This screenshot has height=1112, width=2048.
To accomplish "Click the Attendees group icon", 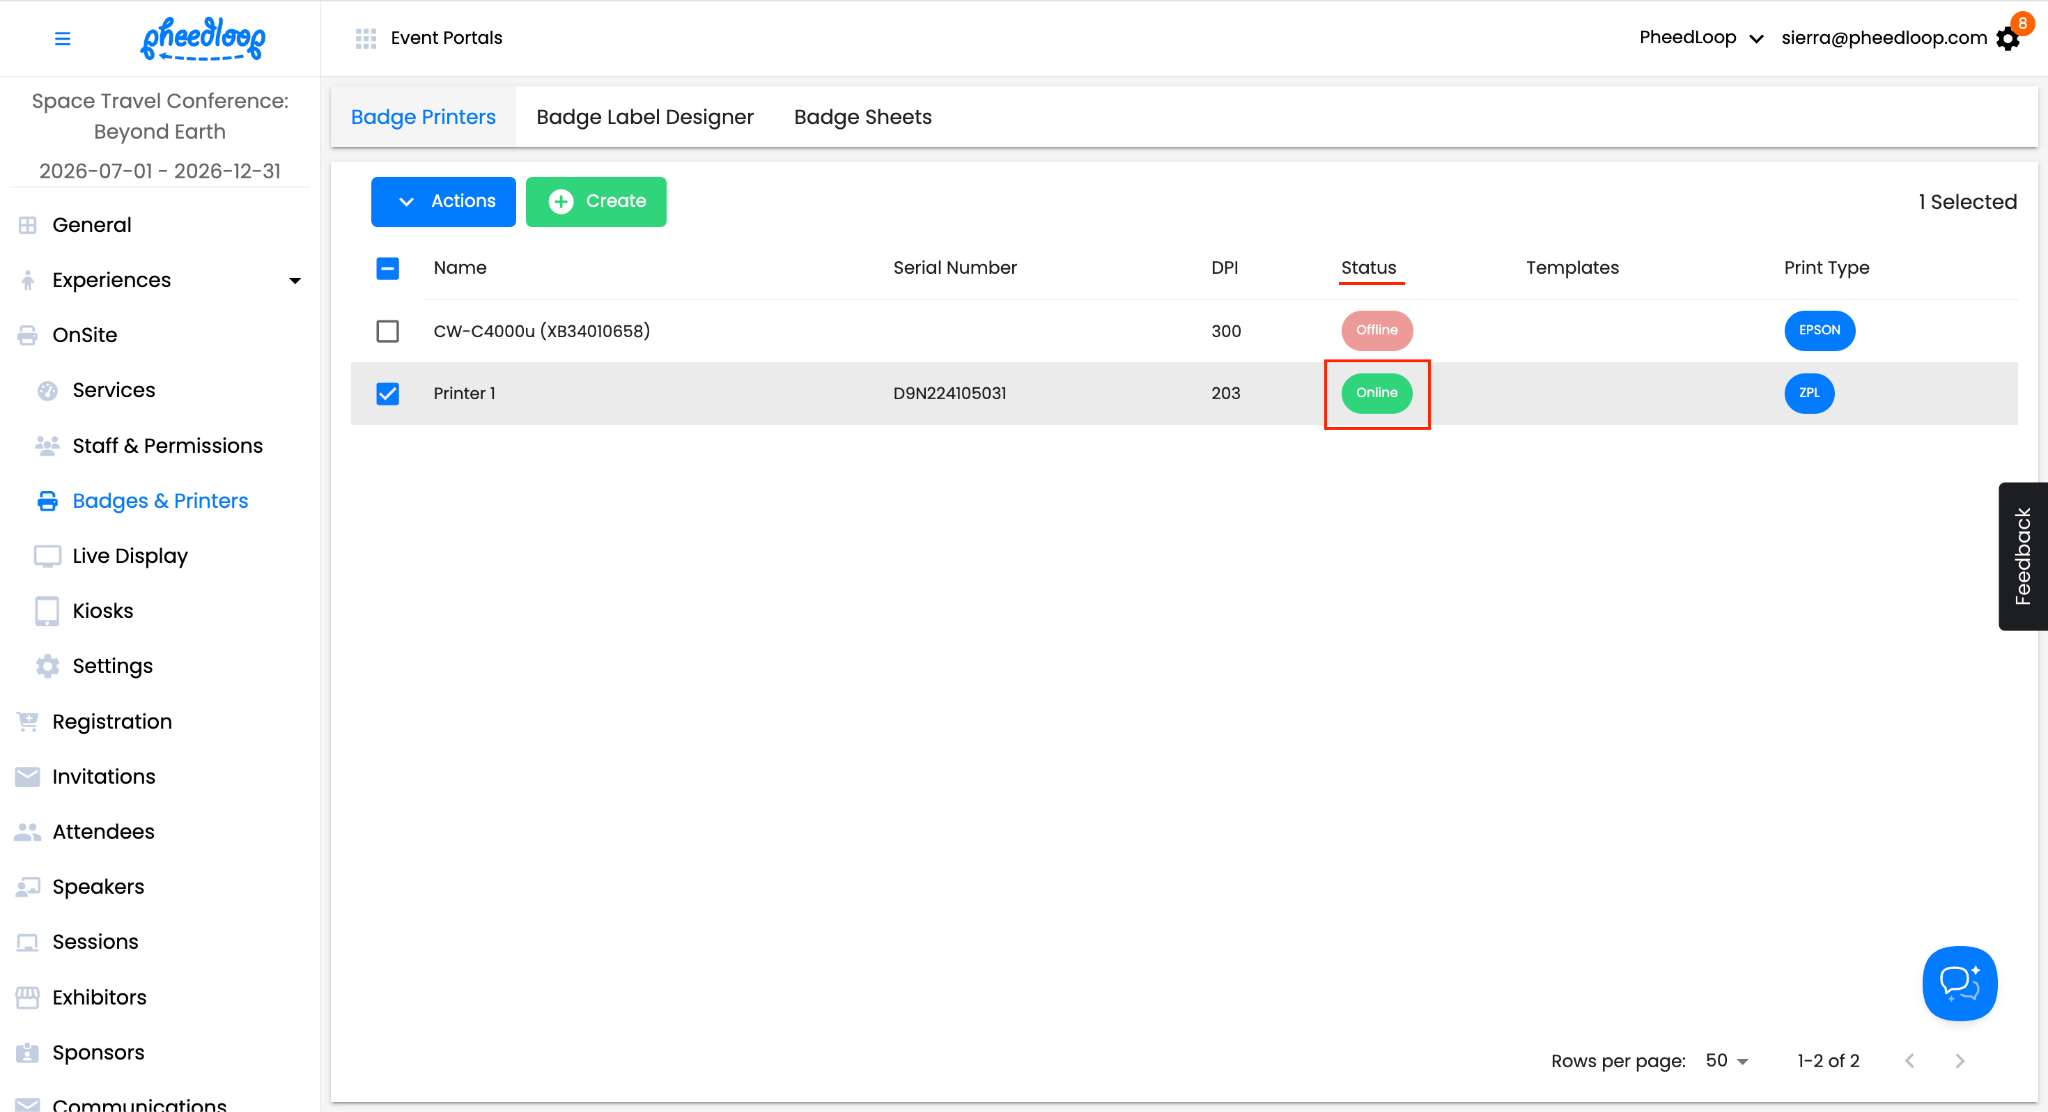I will pyautogui.click(x=28, y=832).
